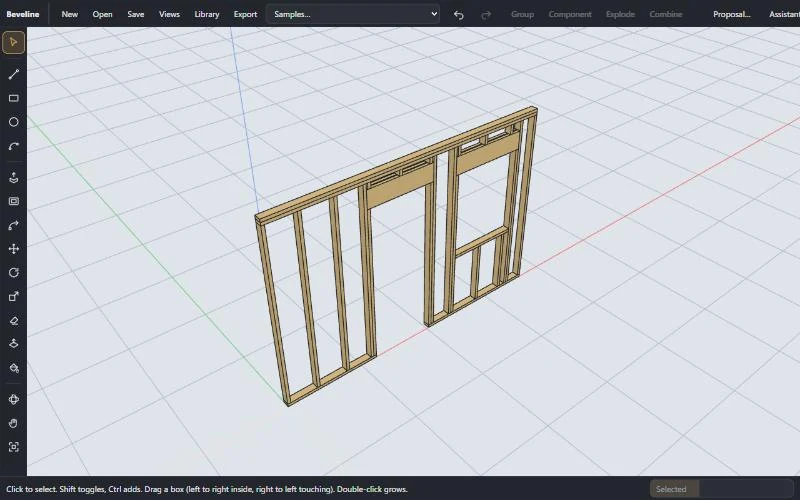Select the Offset tool
The image size is (800, 500).
(13, 201)
